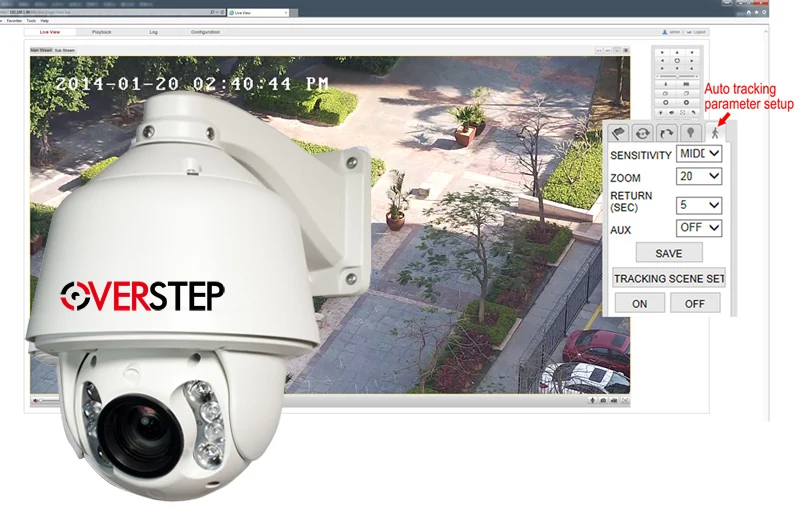800x510 pixels.
Task: Click the PTZ iris open button
Action: tap(686, 103)
